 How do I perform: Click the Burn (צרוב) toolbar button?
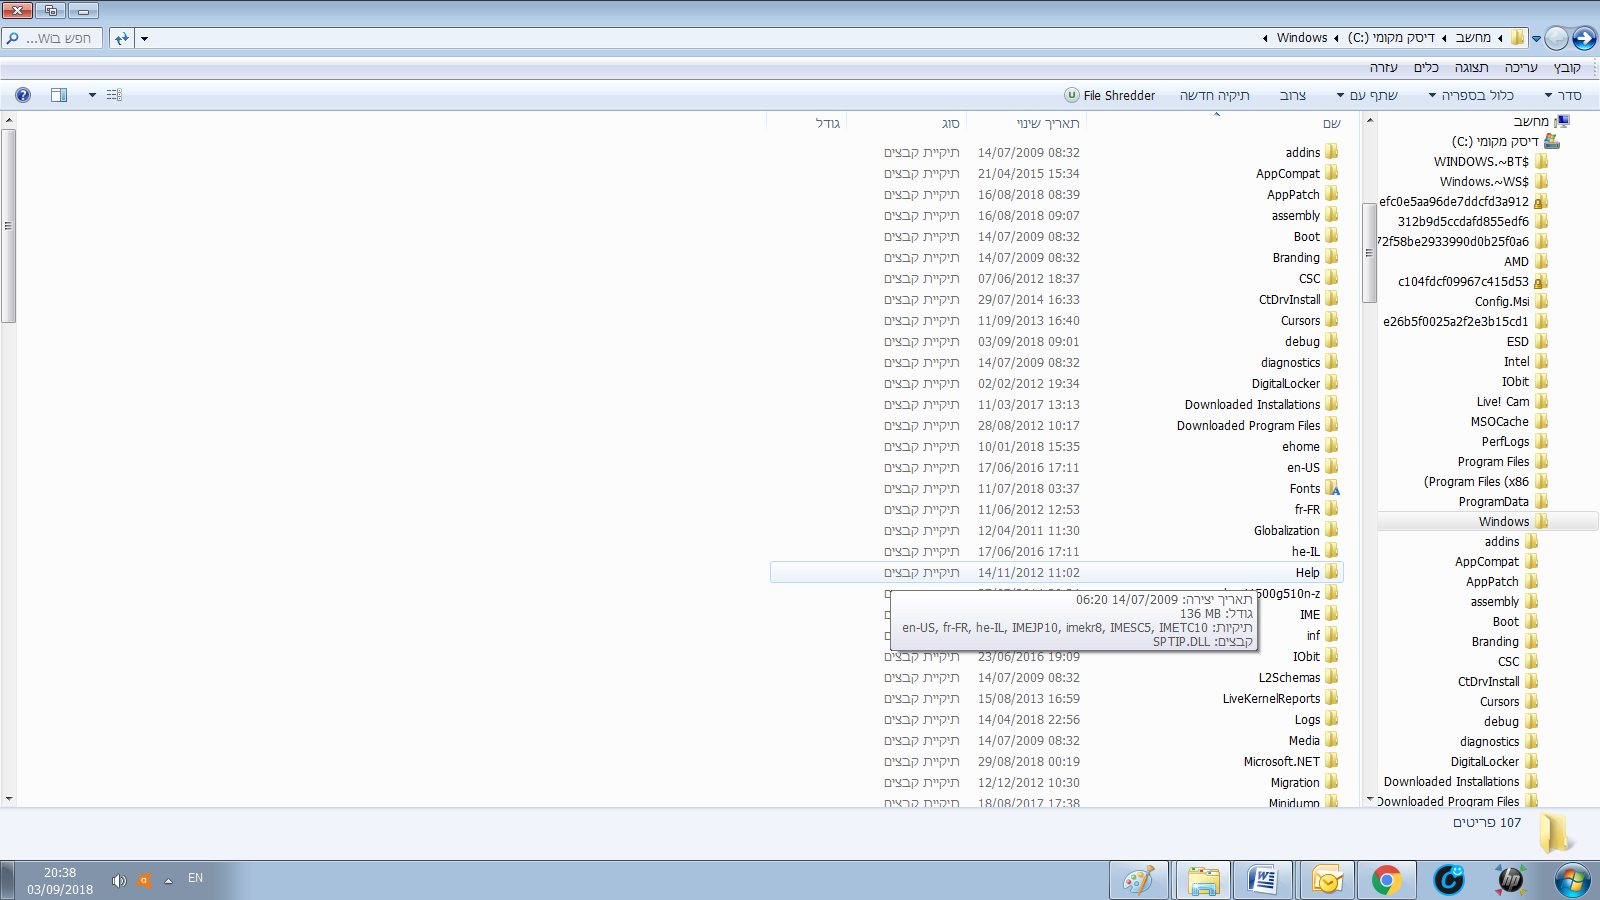click(x=1292, y=95)
